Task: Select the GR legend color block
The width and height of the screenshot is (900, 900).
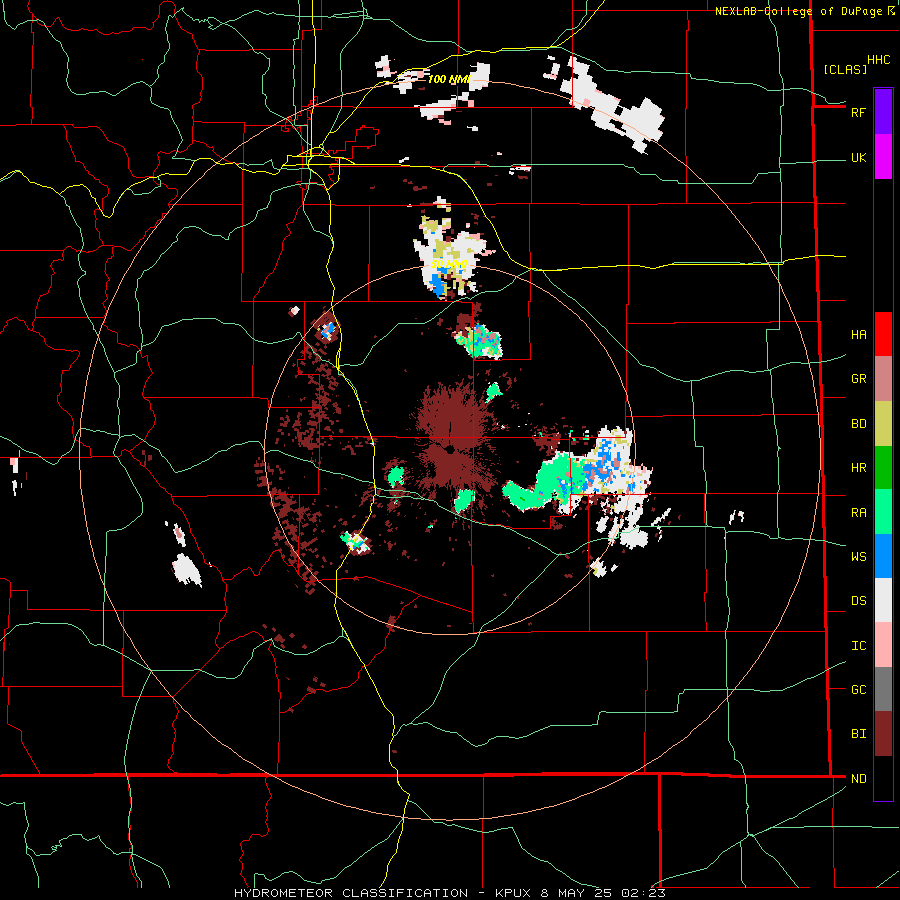Action: 883,379
